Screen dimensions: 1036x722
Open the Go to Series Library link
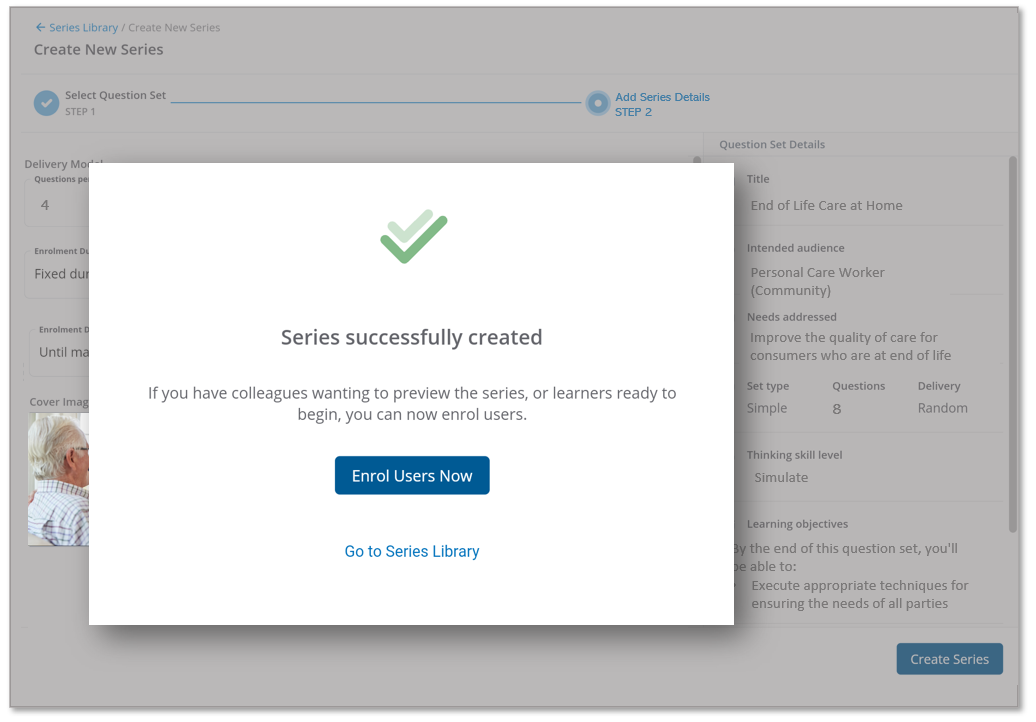click(412, 551)
